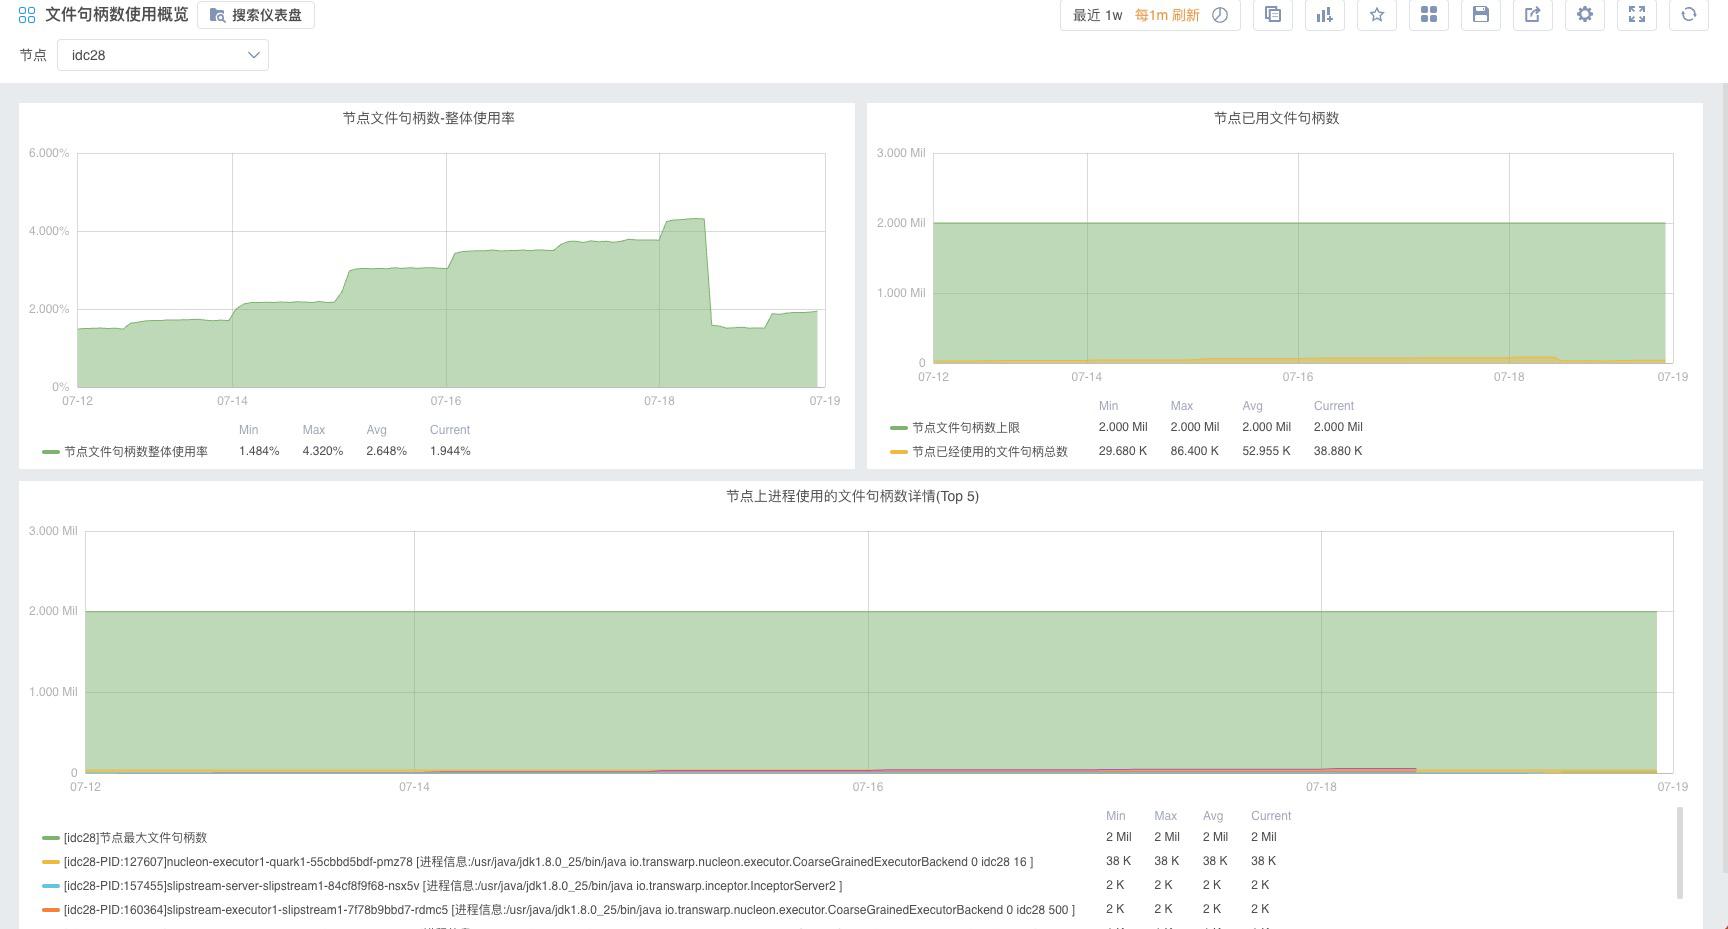This screenshot has height=929, width=1728.
Task: Click the 52.955 K average value
Action: click(1266, 451)
